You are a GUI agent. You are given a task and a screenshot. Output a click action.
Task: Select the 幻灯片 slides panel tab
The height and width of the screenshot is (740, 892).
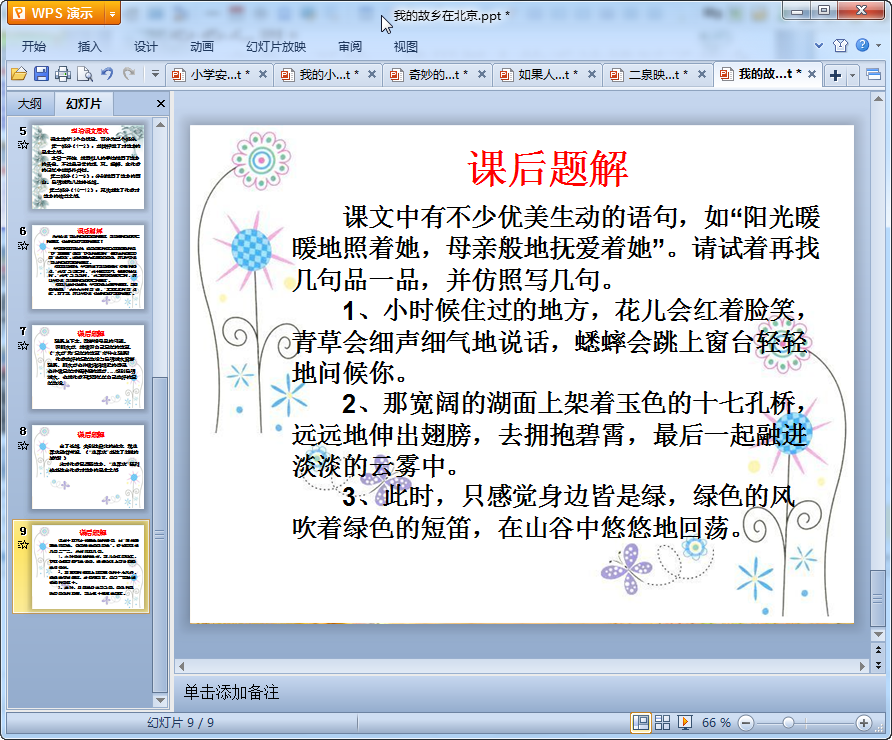pos(84,104)
